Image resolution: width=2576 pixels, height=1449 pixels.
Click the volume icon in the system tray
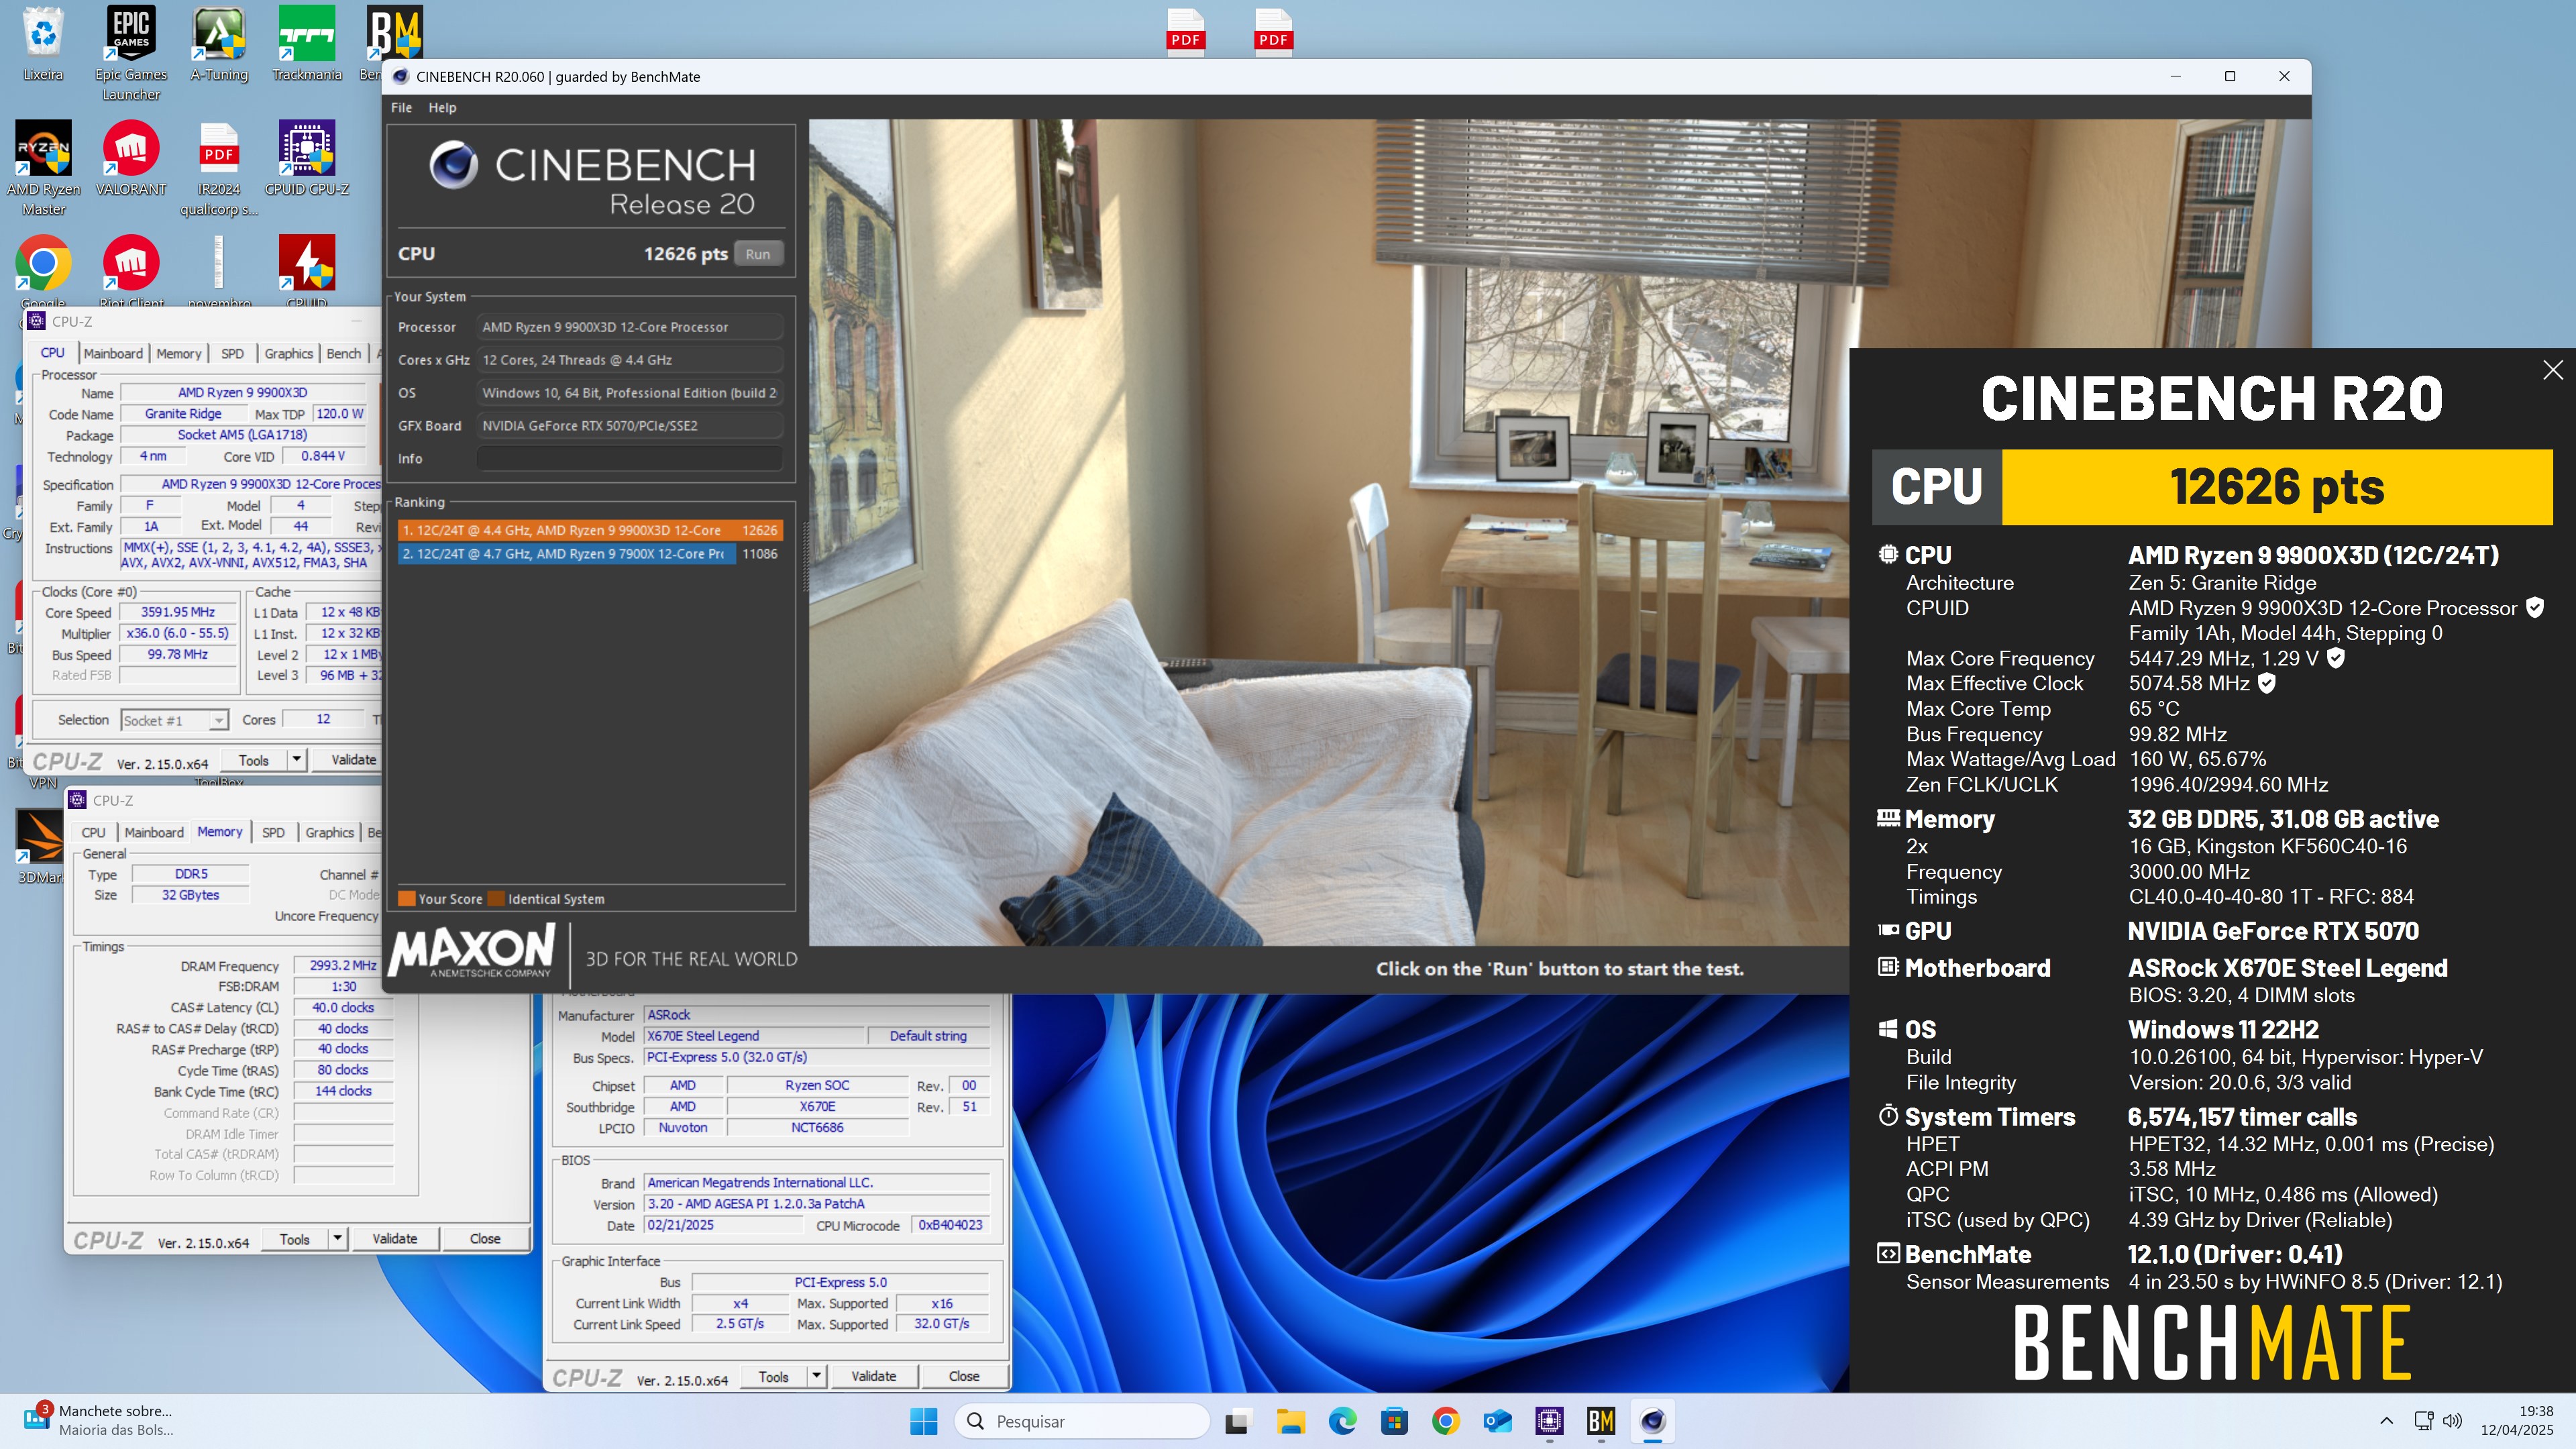click(2453, 1420)
